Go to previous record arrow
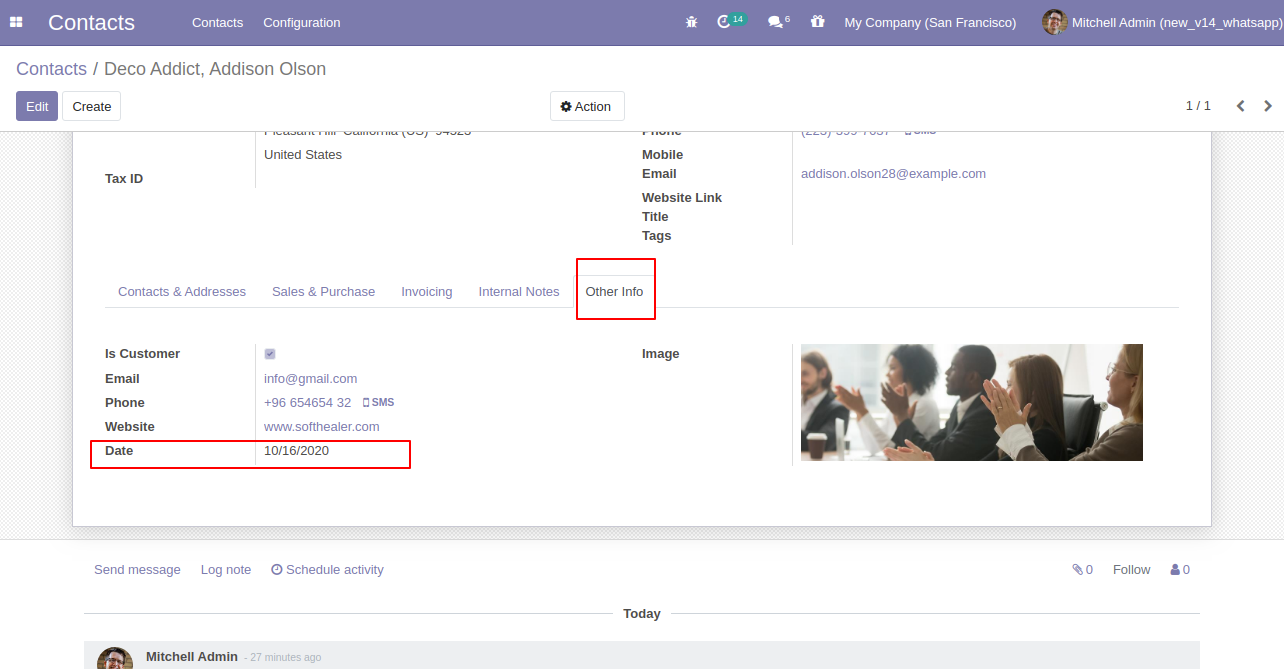The height and width of the screenshot is (669, 1284). coord(1240,106)
